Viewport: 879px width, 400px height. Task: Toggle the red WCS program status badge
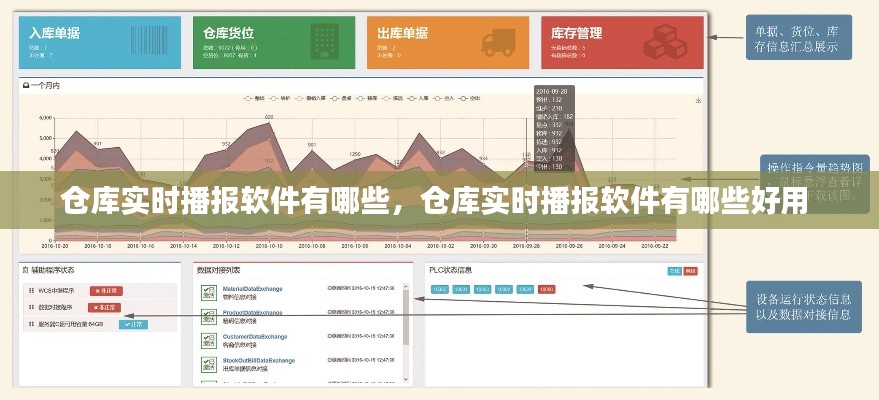102,290
